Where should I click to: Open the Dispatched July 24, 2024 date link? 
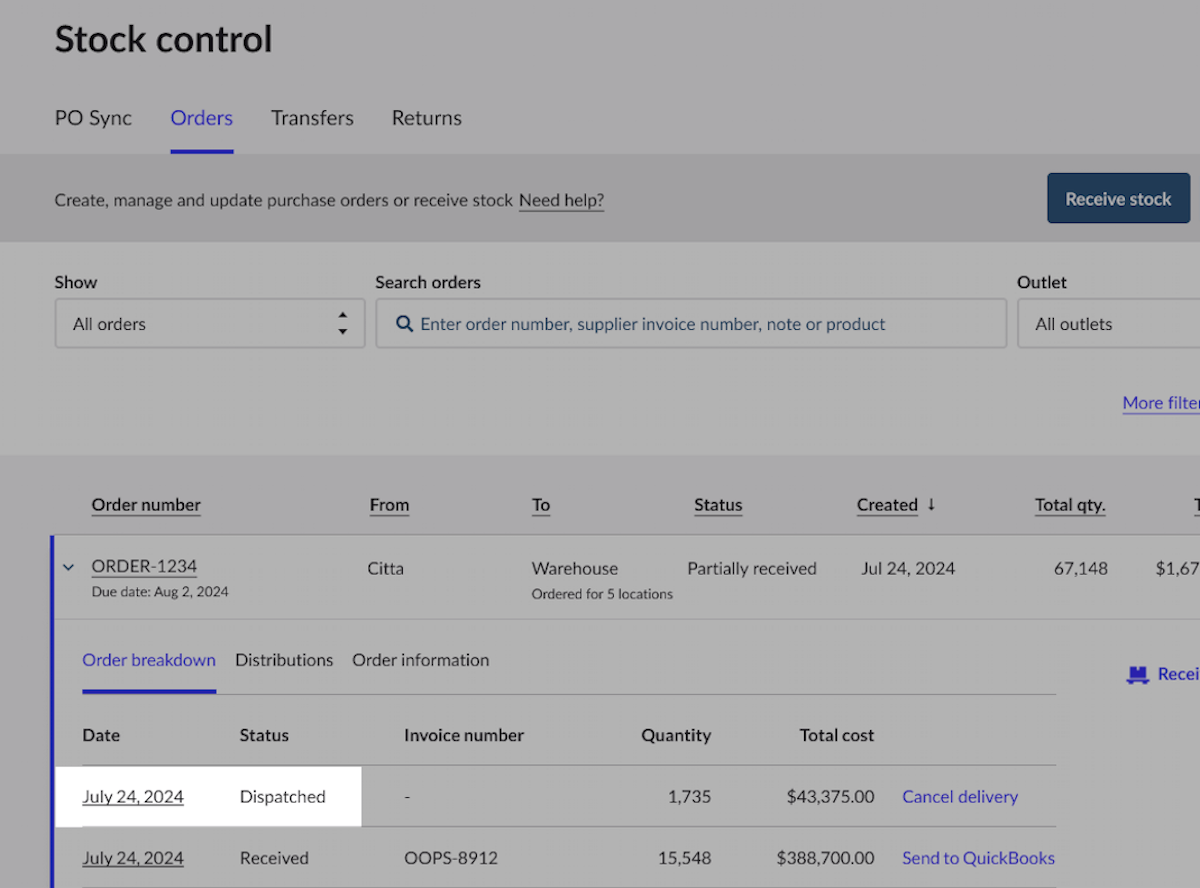(x=133, y=797)
